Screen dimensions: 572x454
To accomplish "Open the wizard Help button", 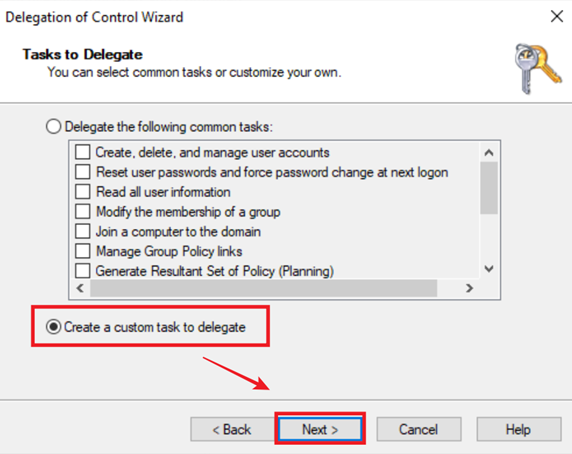I will pyautogui.click(x=518, y=429).
